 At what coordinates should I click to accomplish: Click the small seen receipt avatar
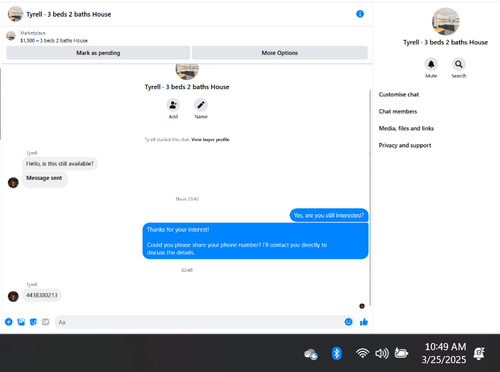(362, 306)
